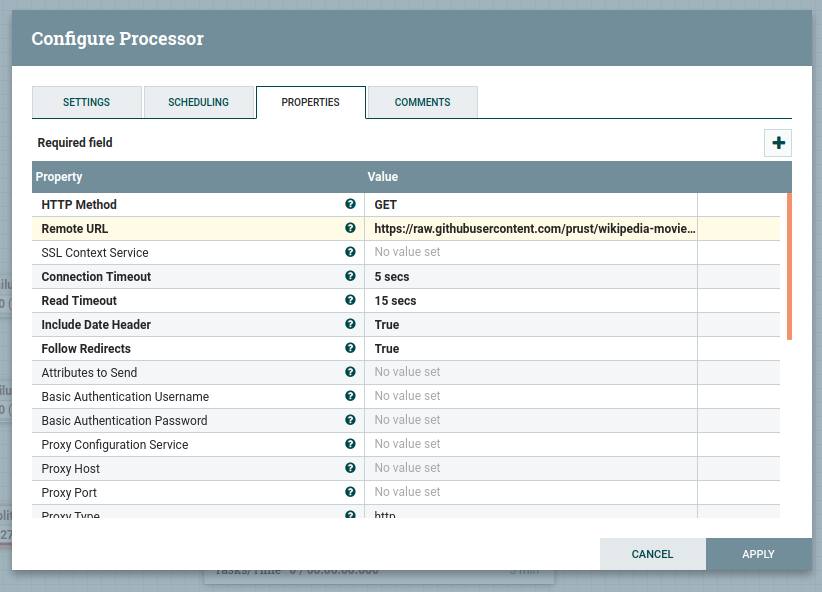
Task: Click help icon beside Read Timeout
Action: [350, 300]
